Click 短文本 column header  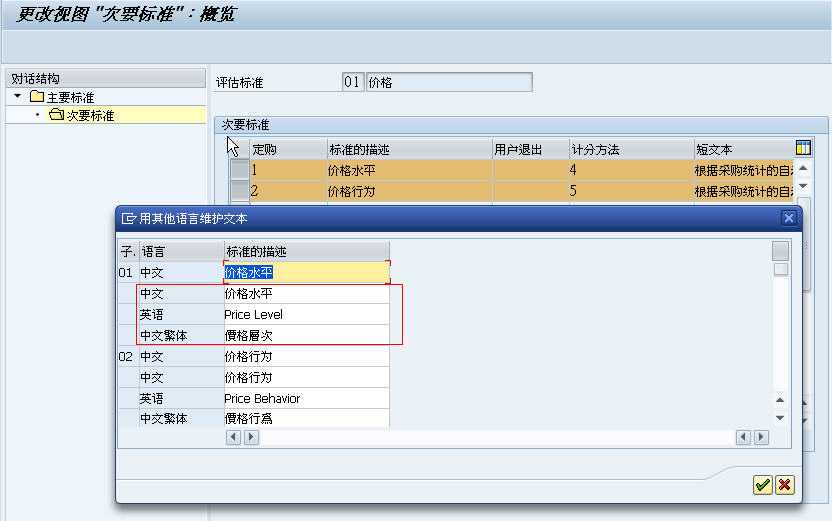[x=744, y=150]
